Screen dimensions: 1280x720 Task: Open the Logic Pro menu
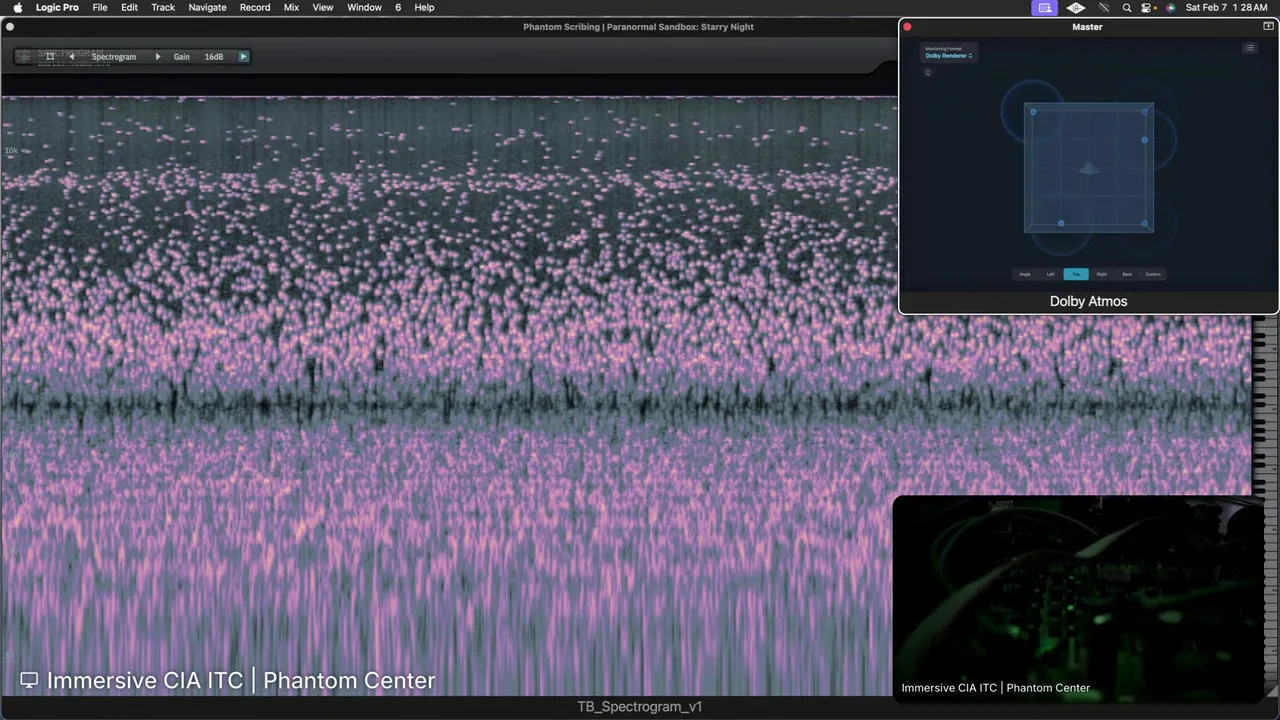click(x=57, y=7)
